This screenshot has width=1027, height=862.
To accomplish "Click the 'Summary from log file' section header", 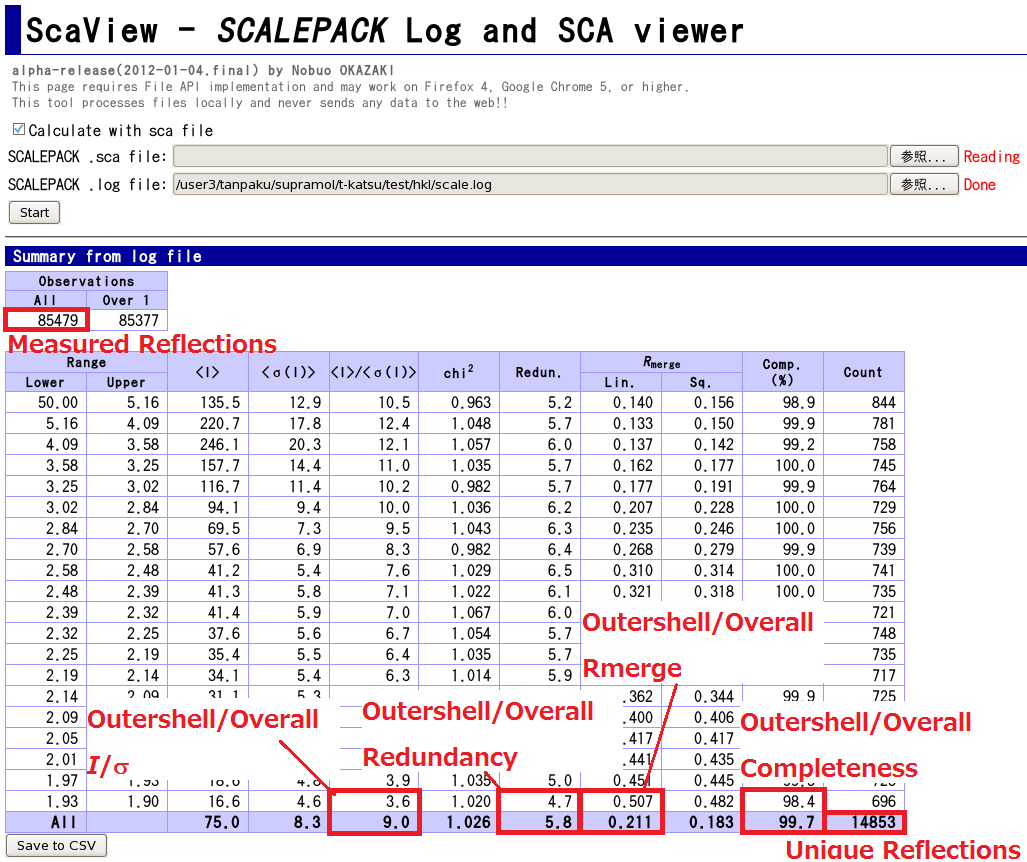I will (x=107, y=256).
